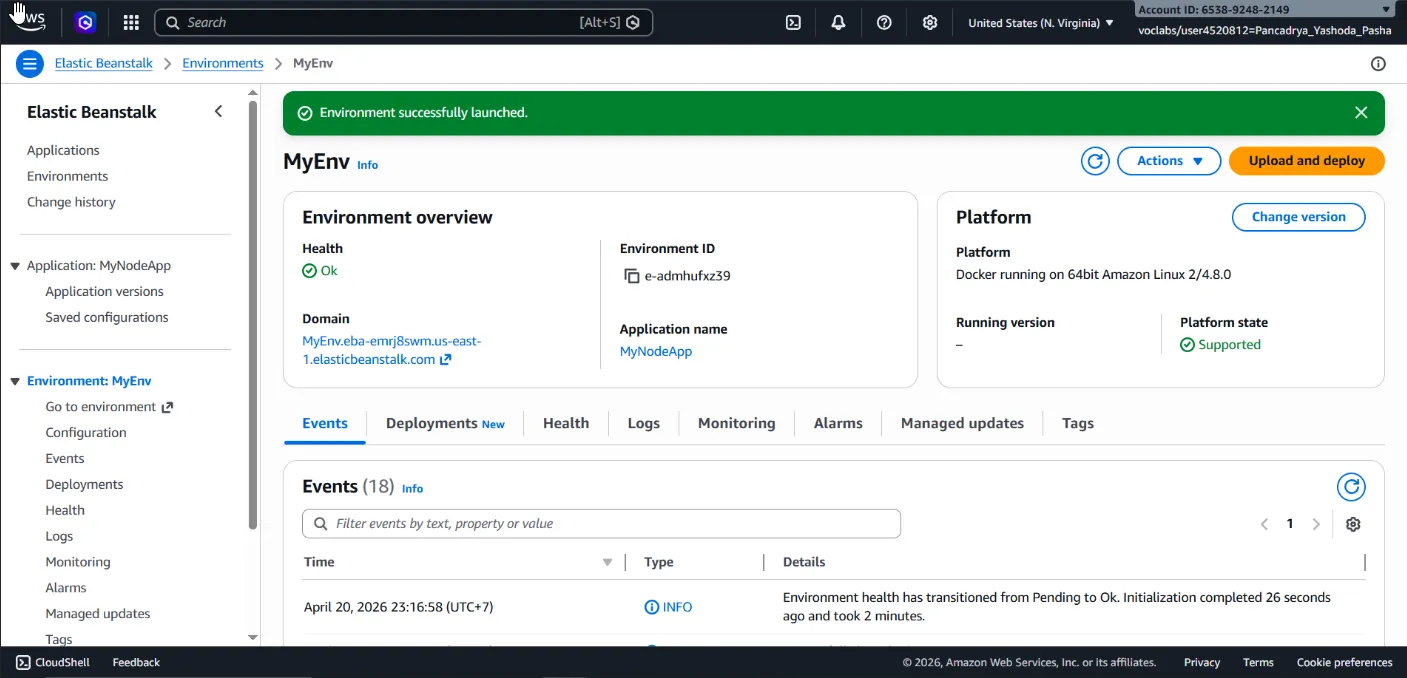Open Cookie preferences in footer

click(x=1344, y=662)
